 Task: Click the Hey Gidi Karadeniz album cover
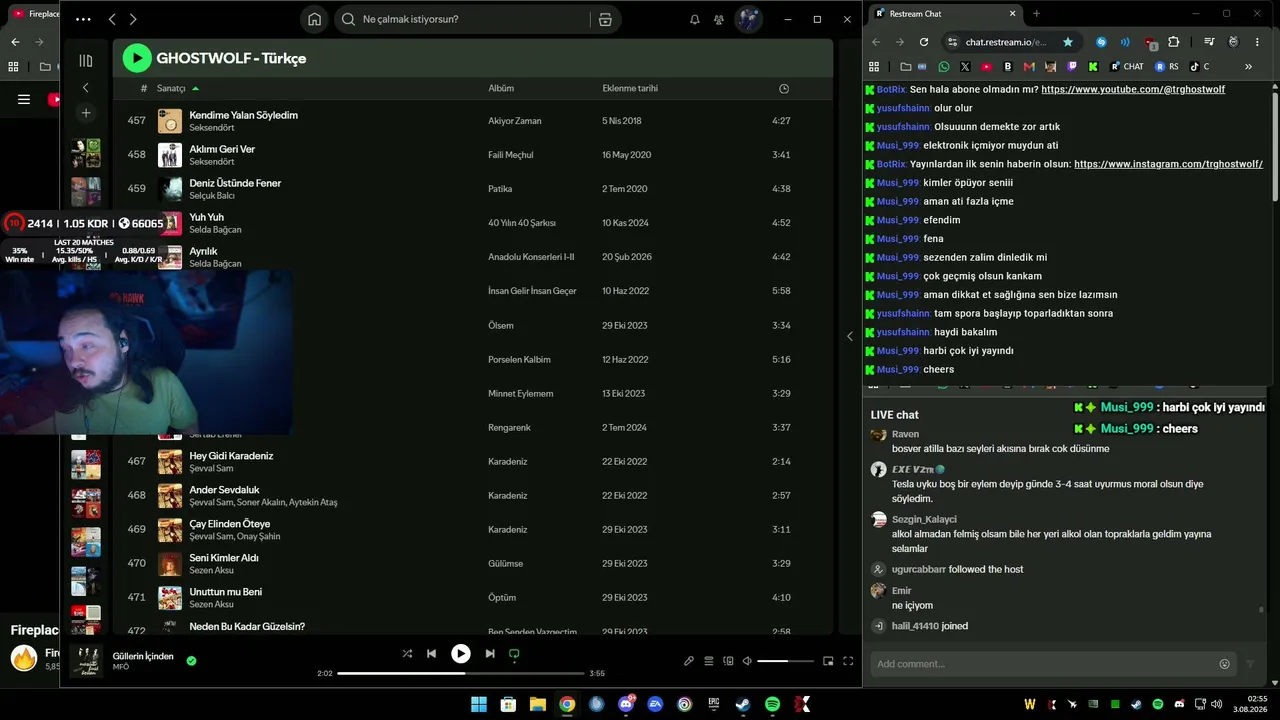[x=170, y=461]
